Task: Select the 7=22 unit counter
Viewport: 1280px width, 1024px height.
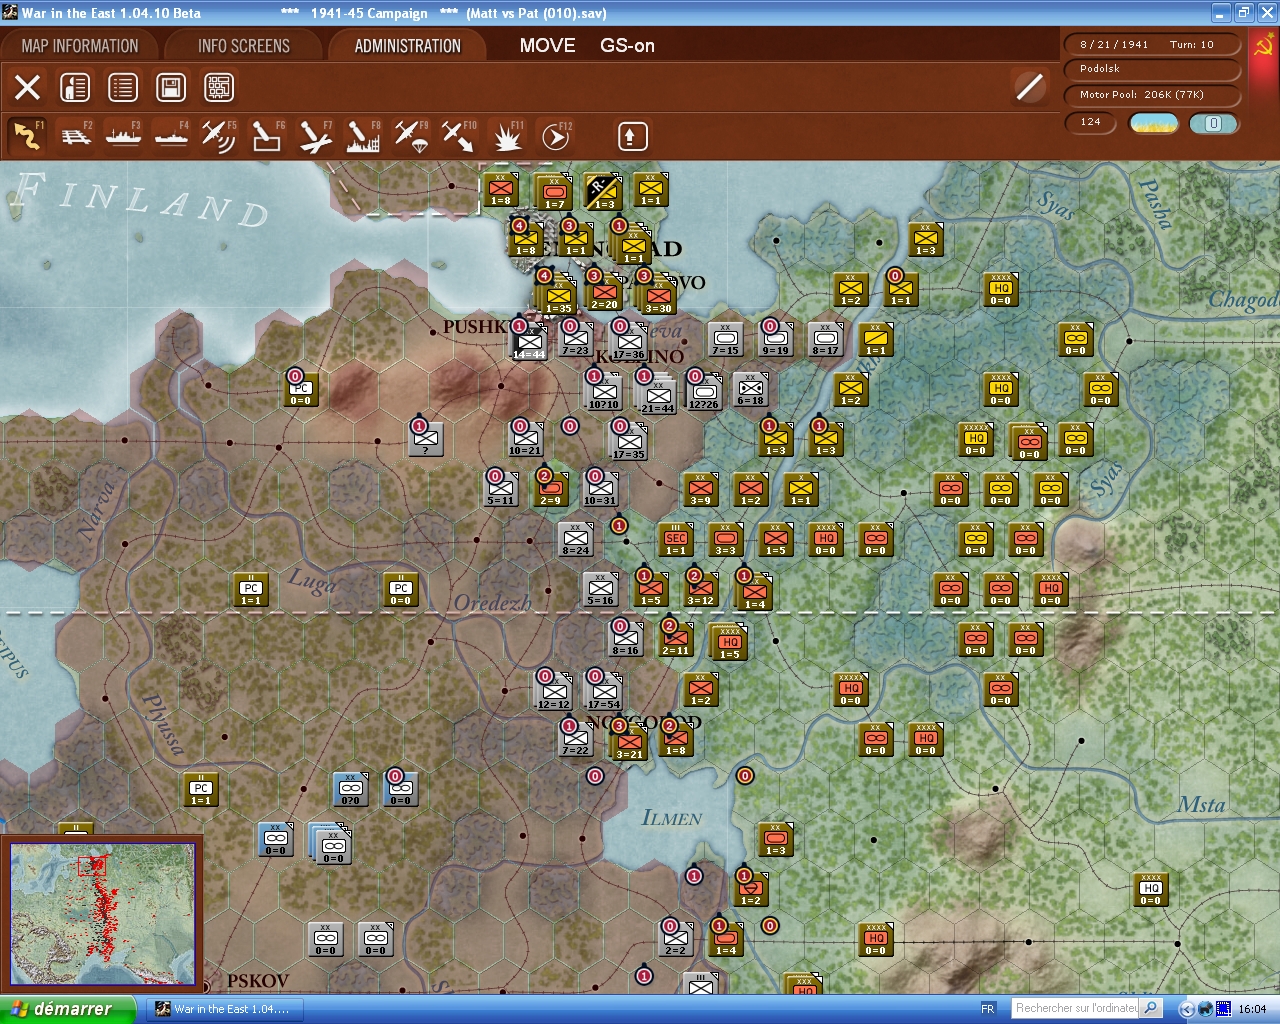Action: 576,739
